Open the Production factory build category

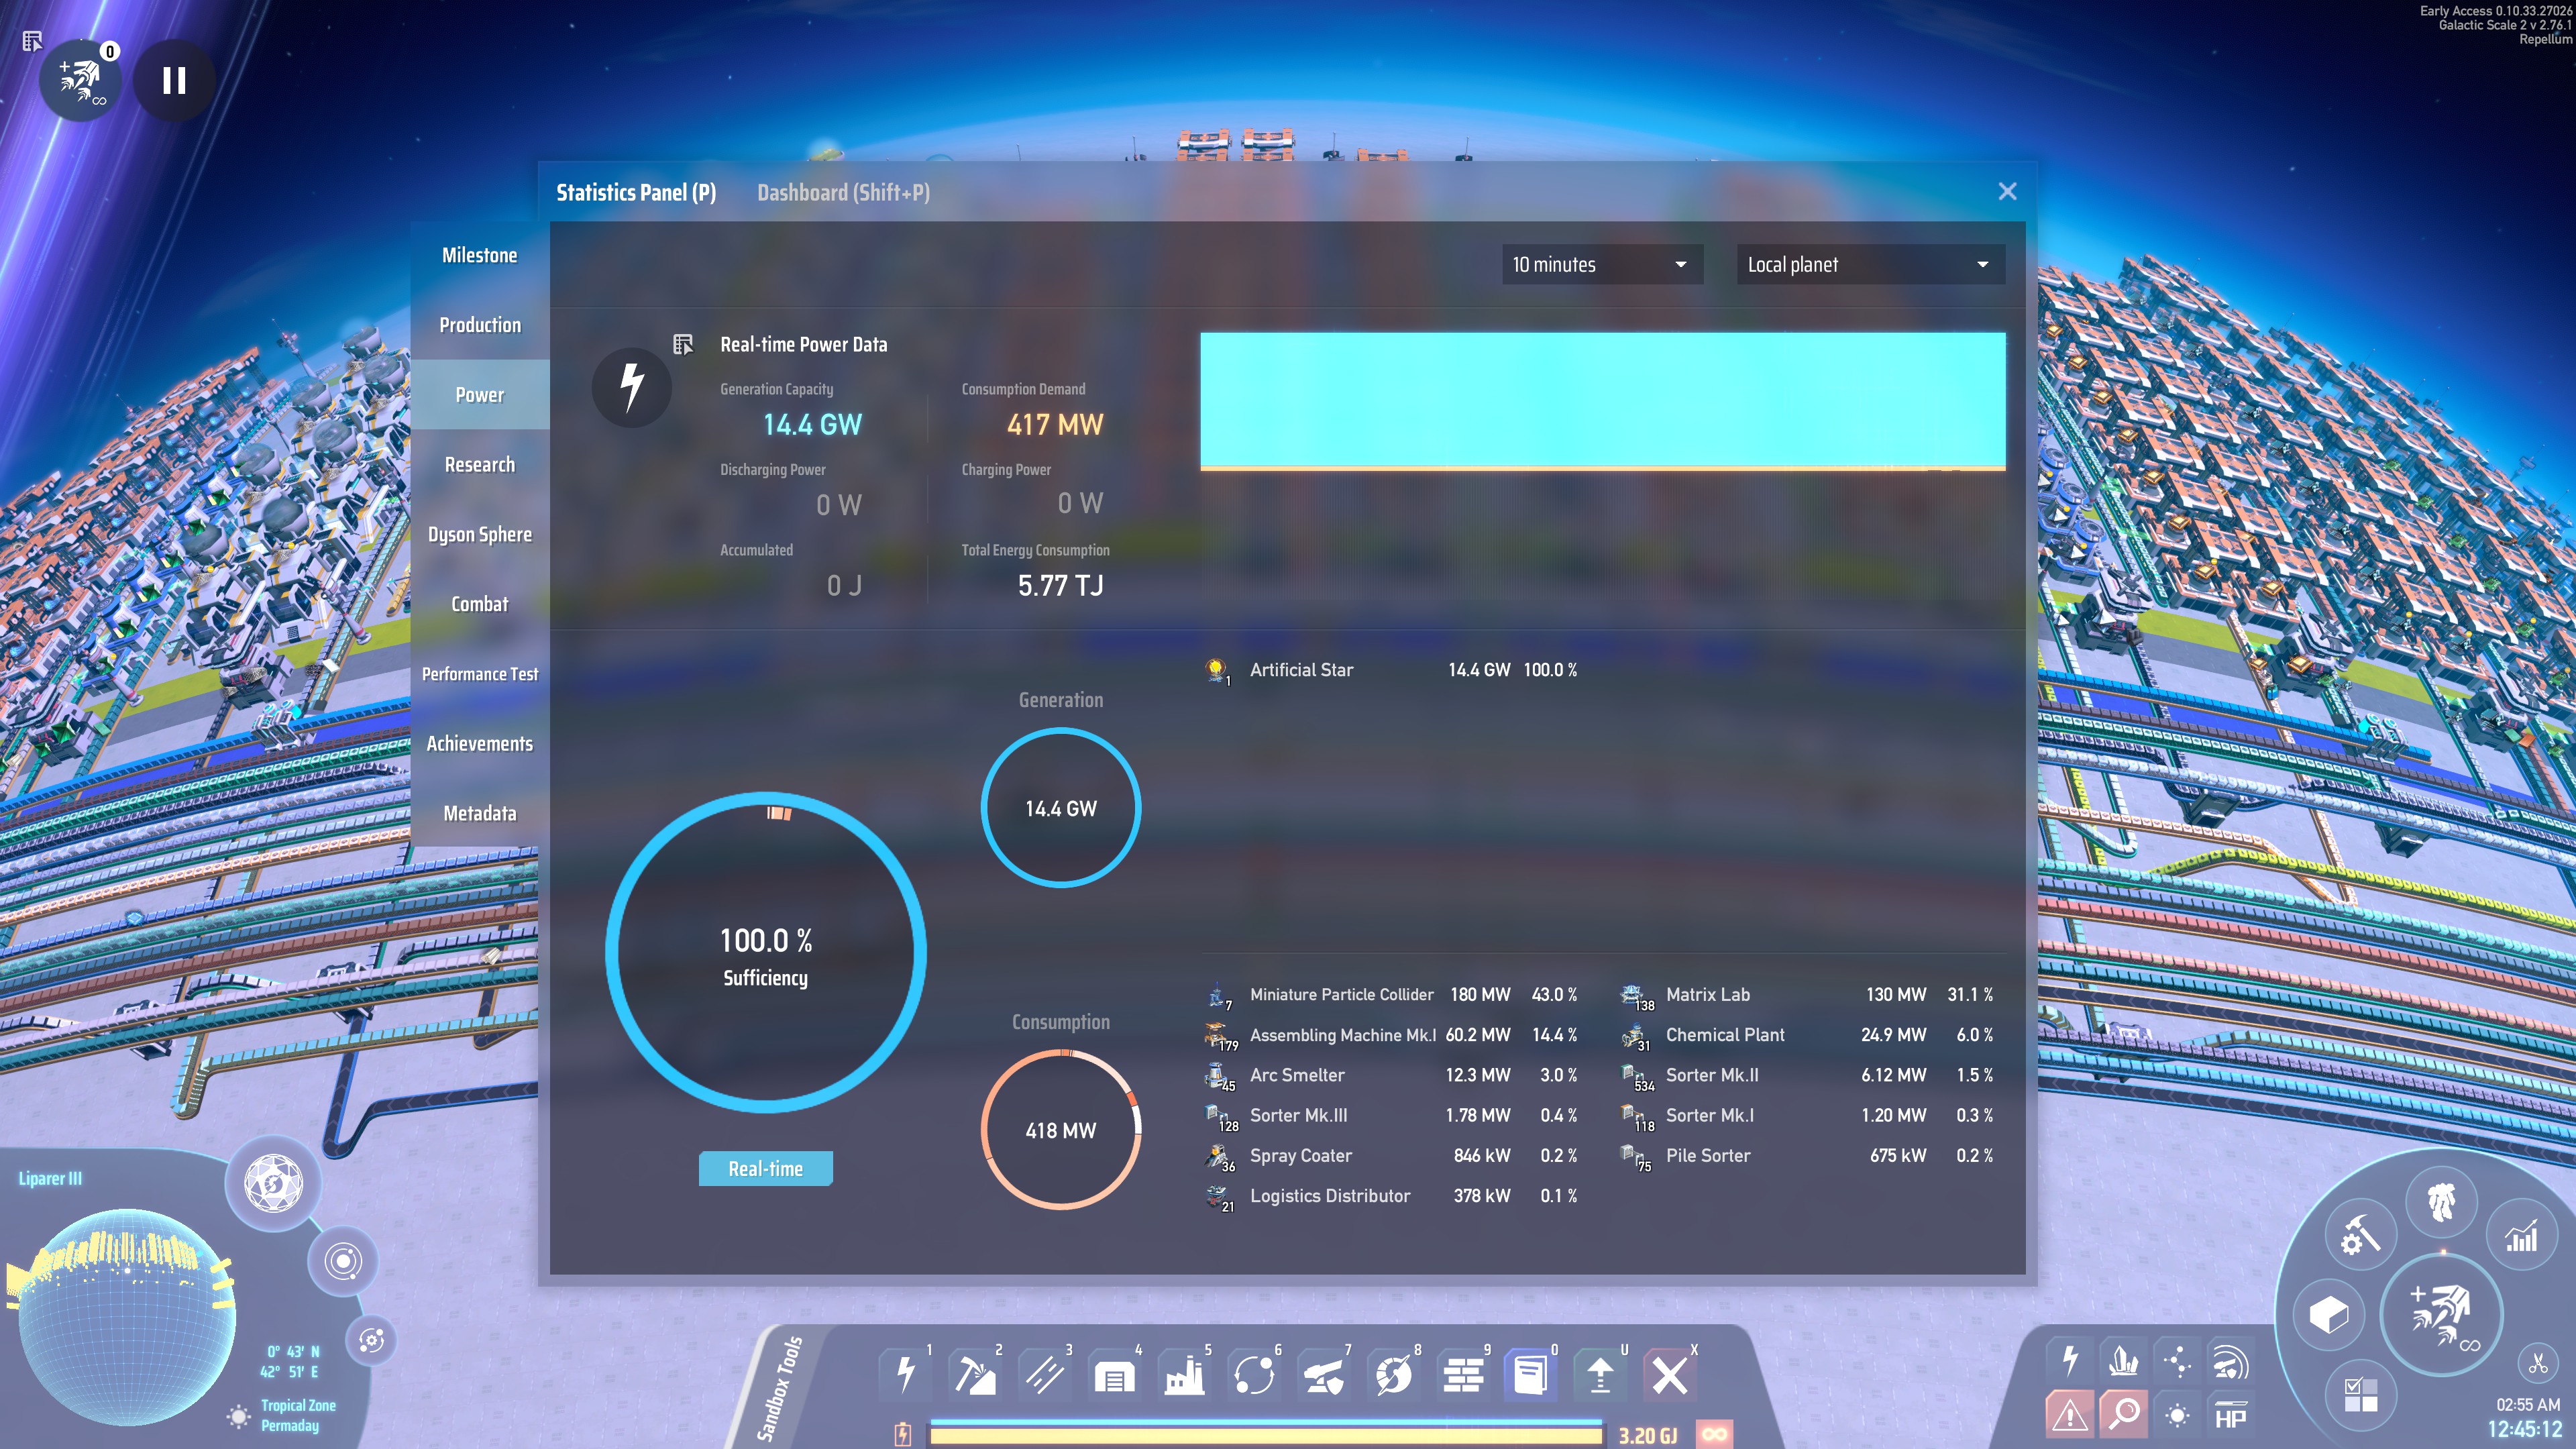click(x=1184, y=1375)
